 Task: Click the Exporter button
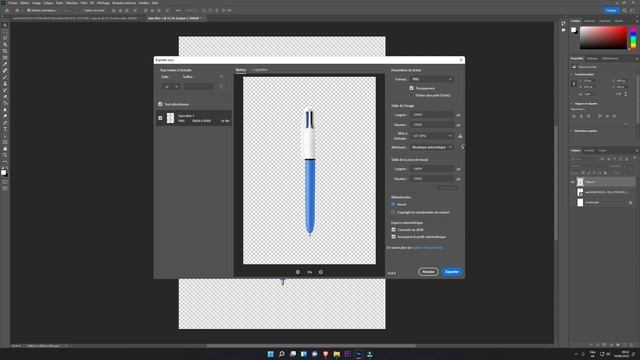point(452,272)
